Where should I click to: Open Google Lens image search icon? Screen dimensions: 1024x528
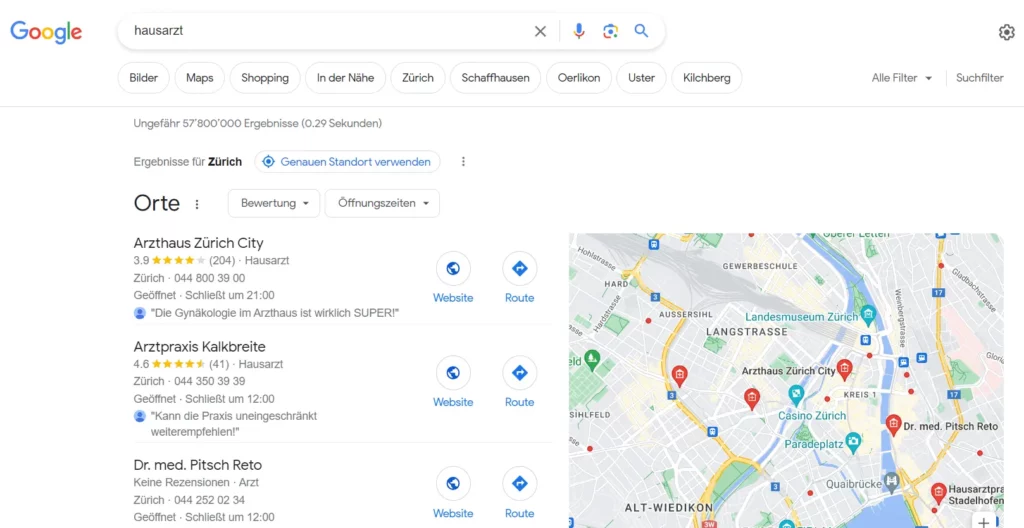(x=611, y=31)
